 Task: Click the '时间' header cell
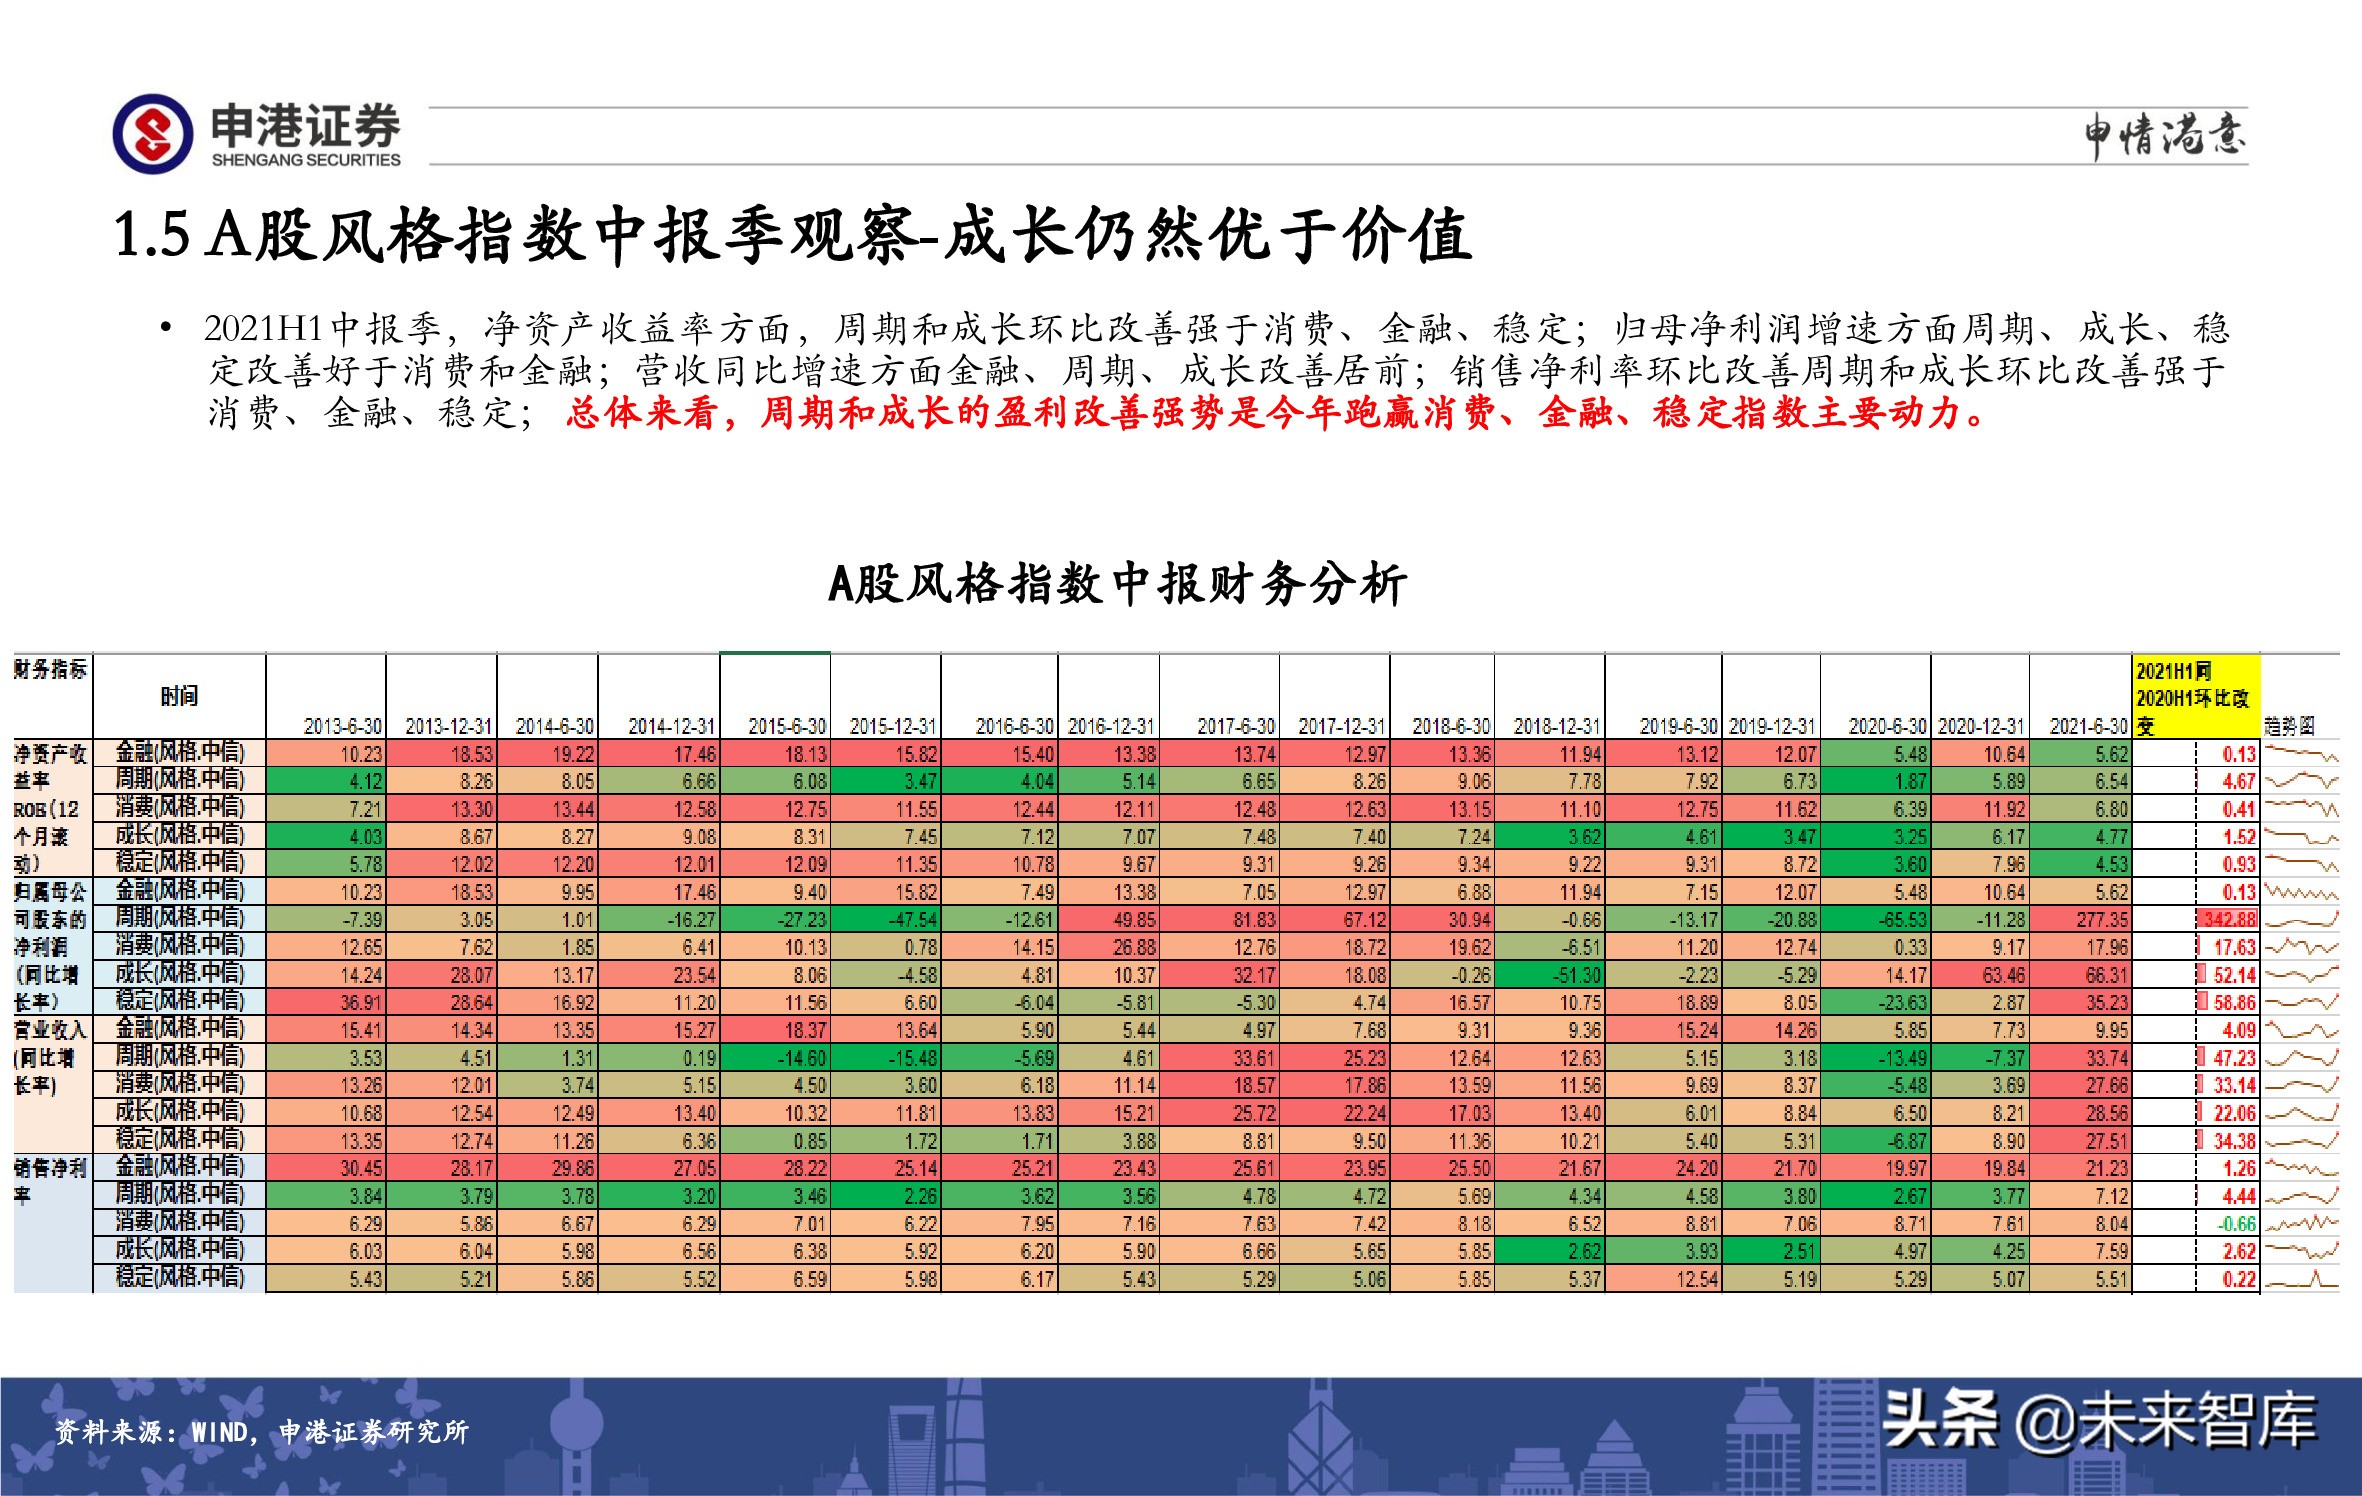pos(179,696)
